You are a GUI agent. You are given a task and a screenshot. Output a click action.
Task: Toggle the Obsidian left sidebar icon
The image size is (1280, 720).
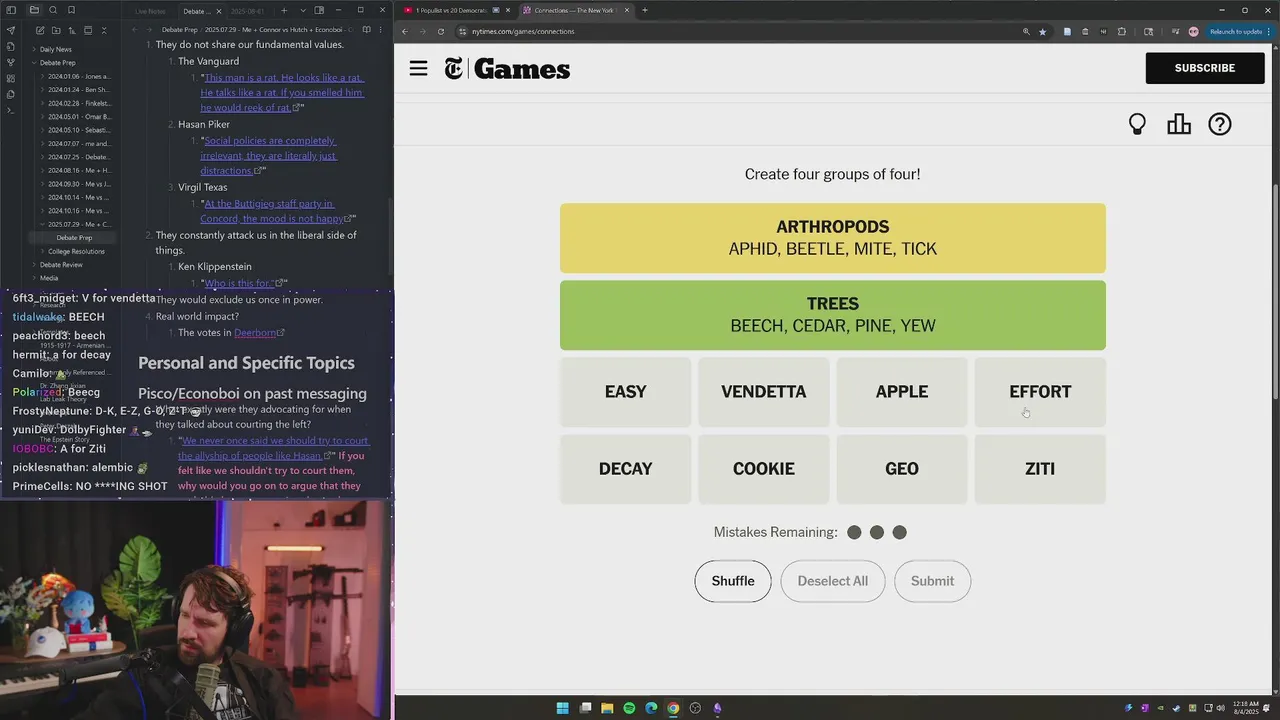[11, 10]
